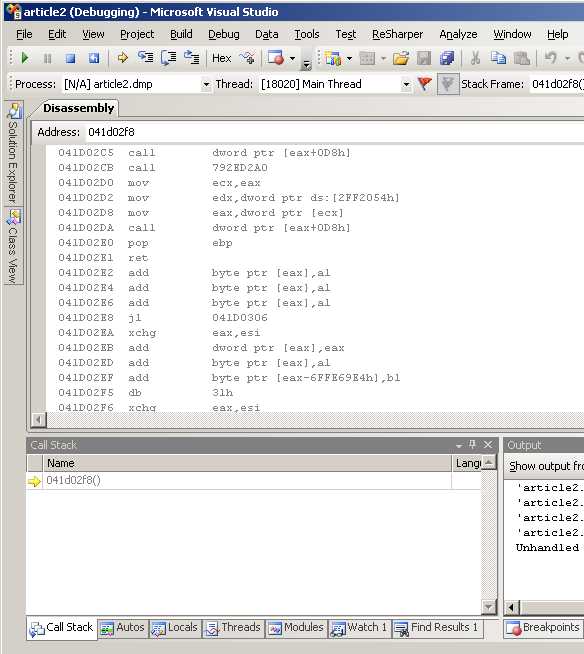Click the Cut scissors icon
Viewport: 584px width, 654px height.
click(475, 58)
